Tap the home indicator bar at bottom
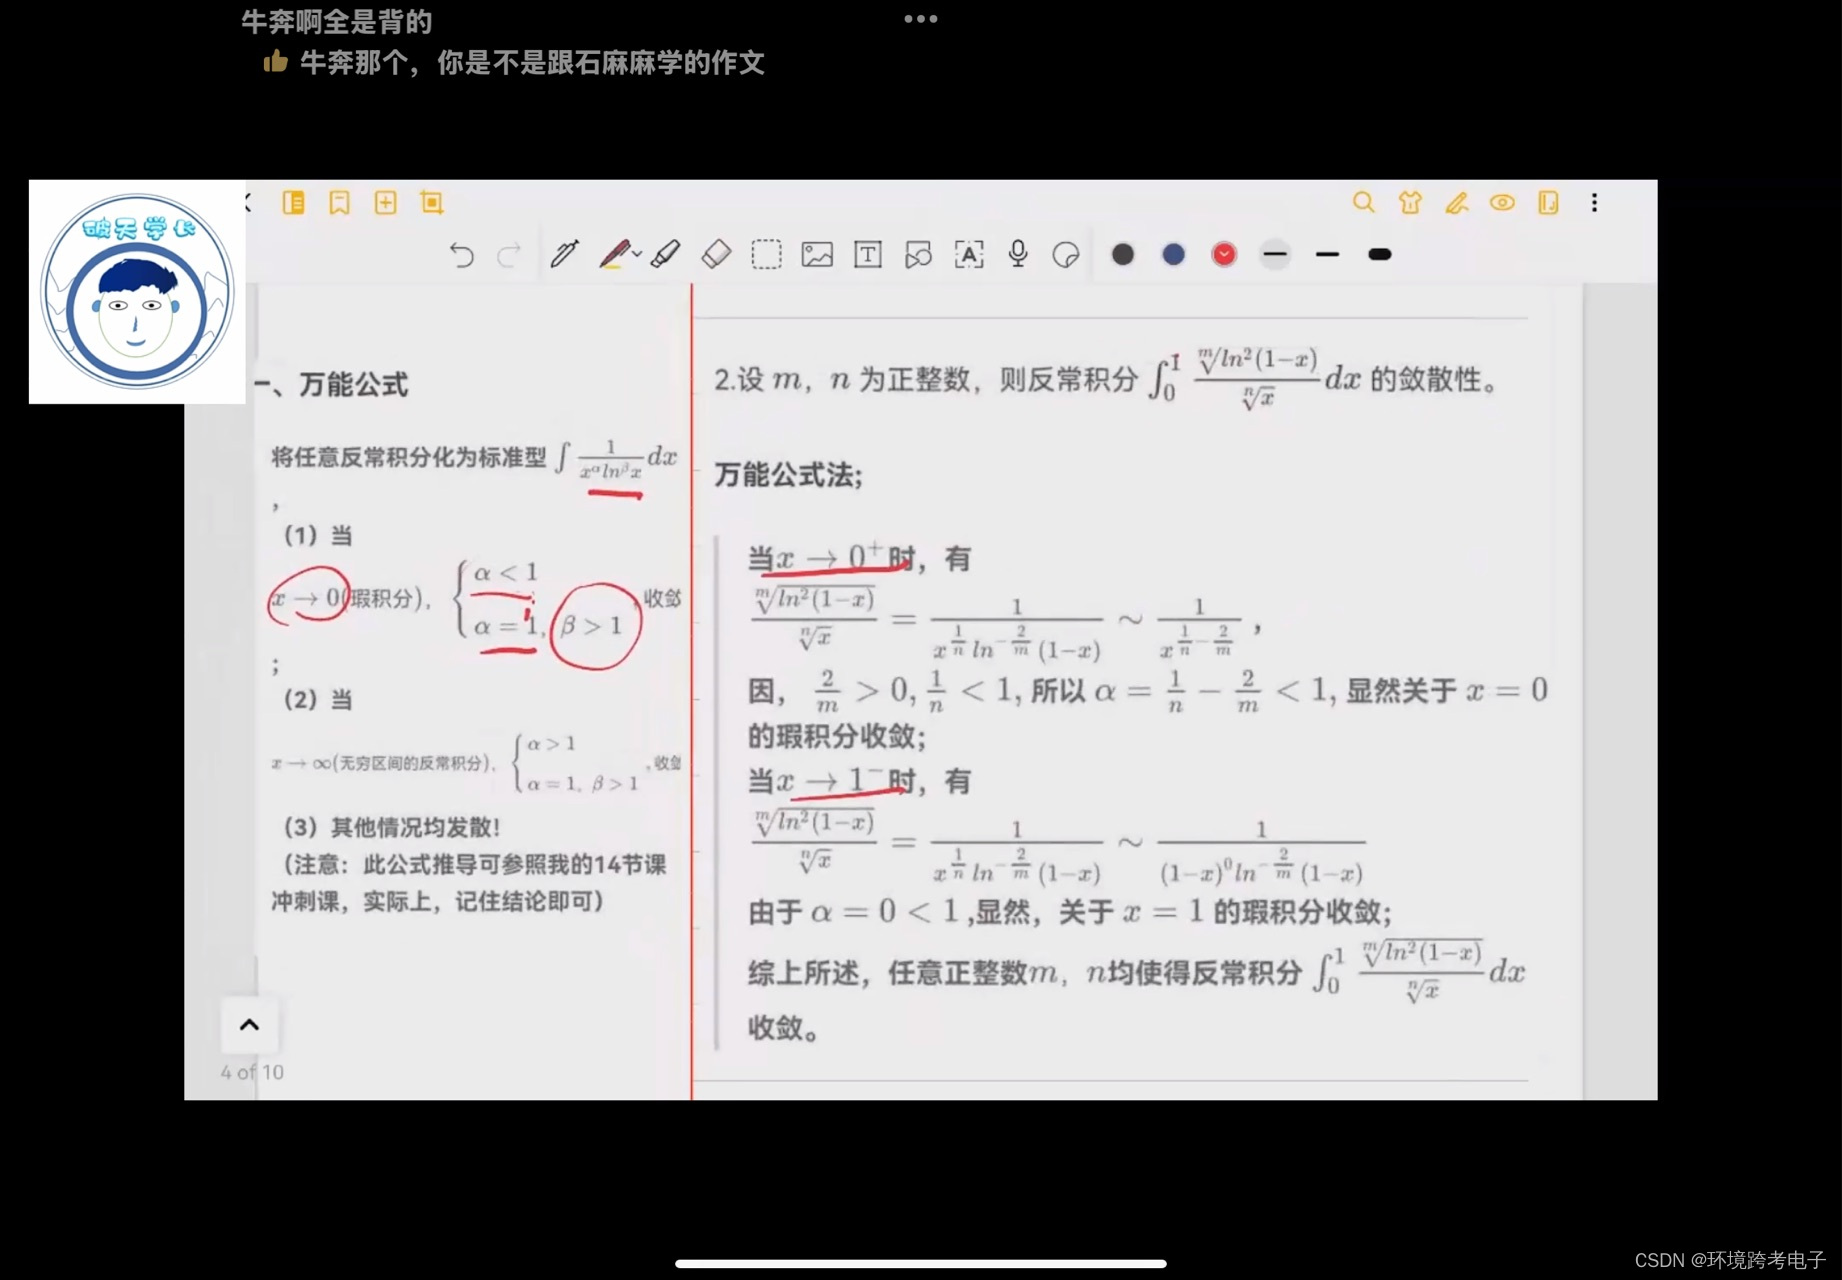Viewport: 1842px width, 1280px height. pyautogui.click(x=920, y=1264)
